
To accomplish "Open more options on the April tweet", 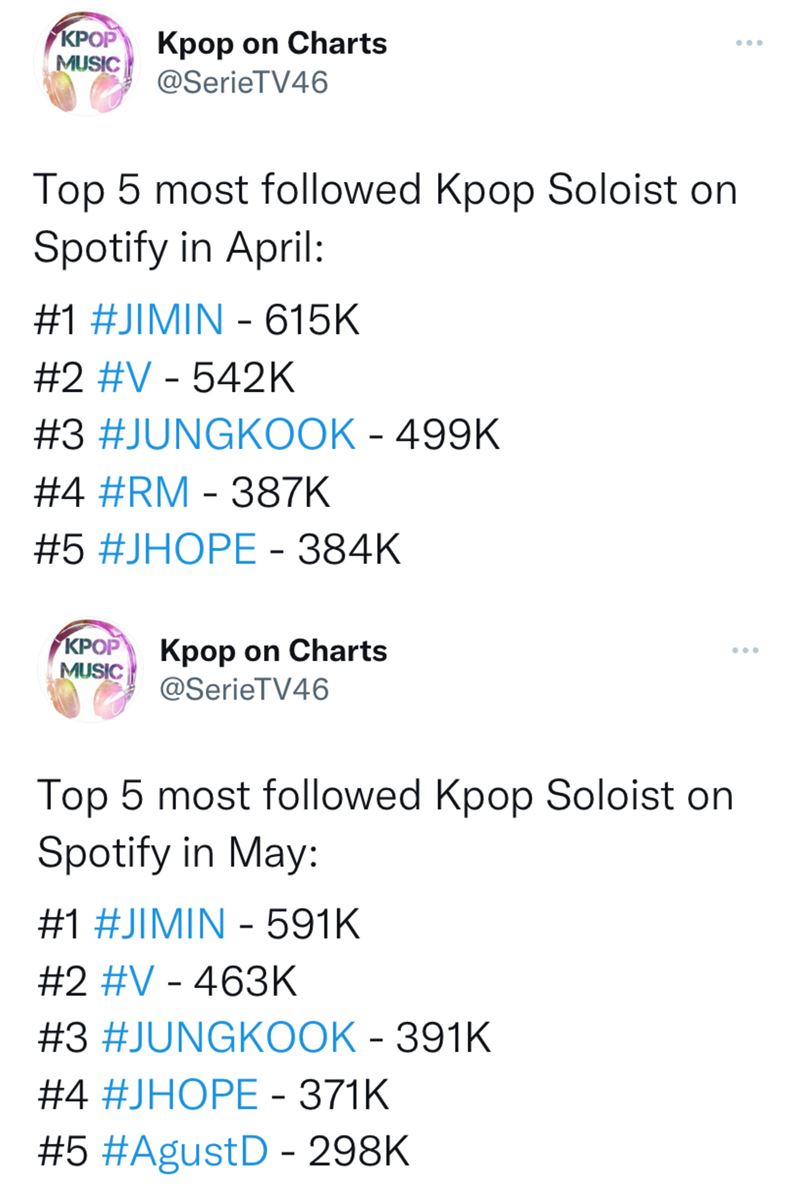I will [746, 45].
